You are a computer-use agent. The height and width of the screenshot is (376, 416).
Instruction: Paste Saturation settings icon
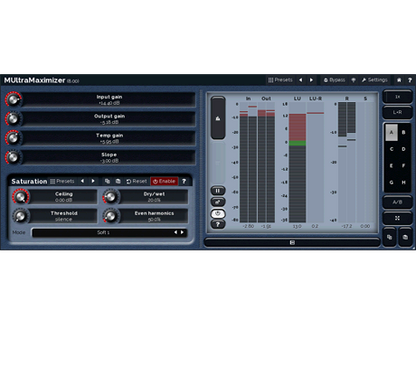pyautogui.click(x=118, y=181)
